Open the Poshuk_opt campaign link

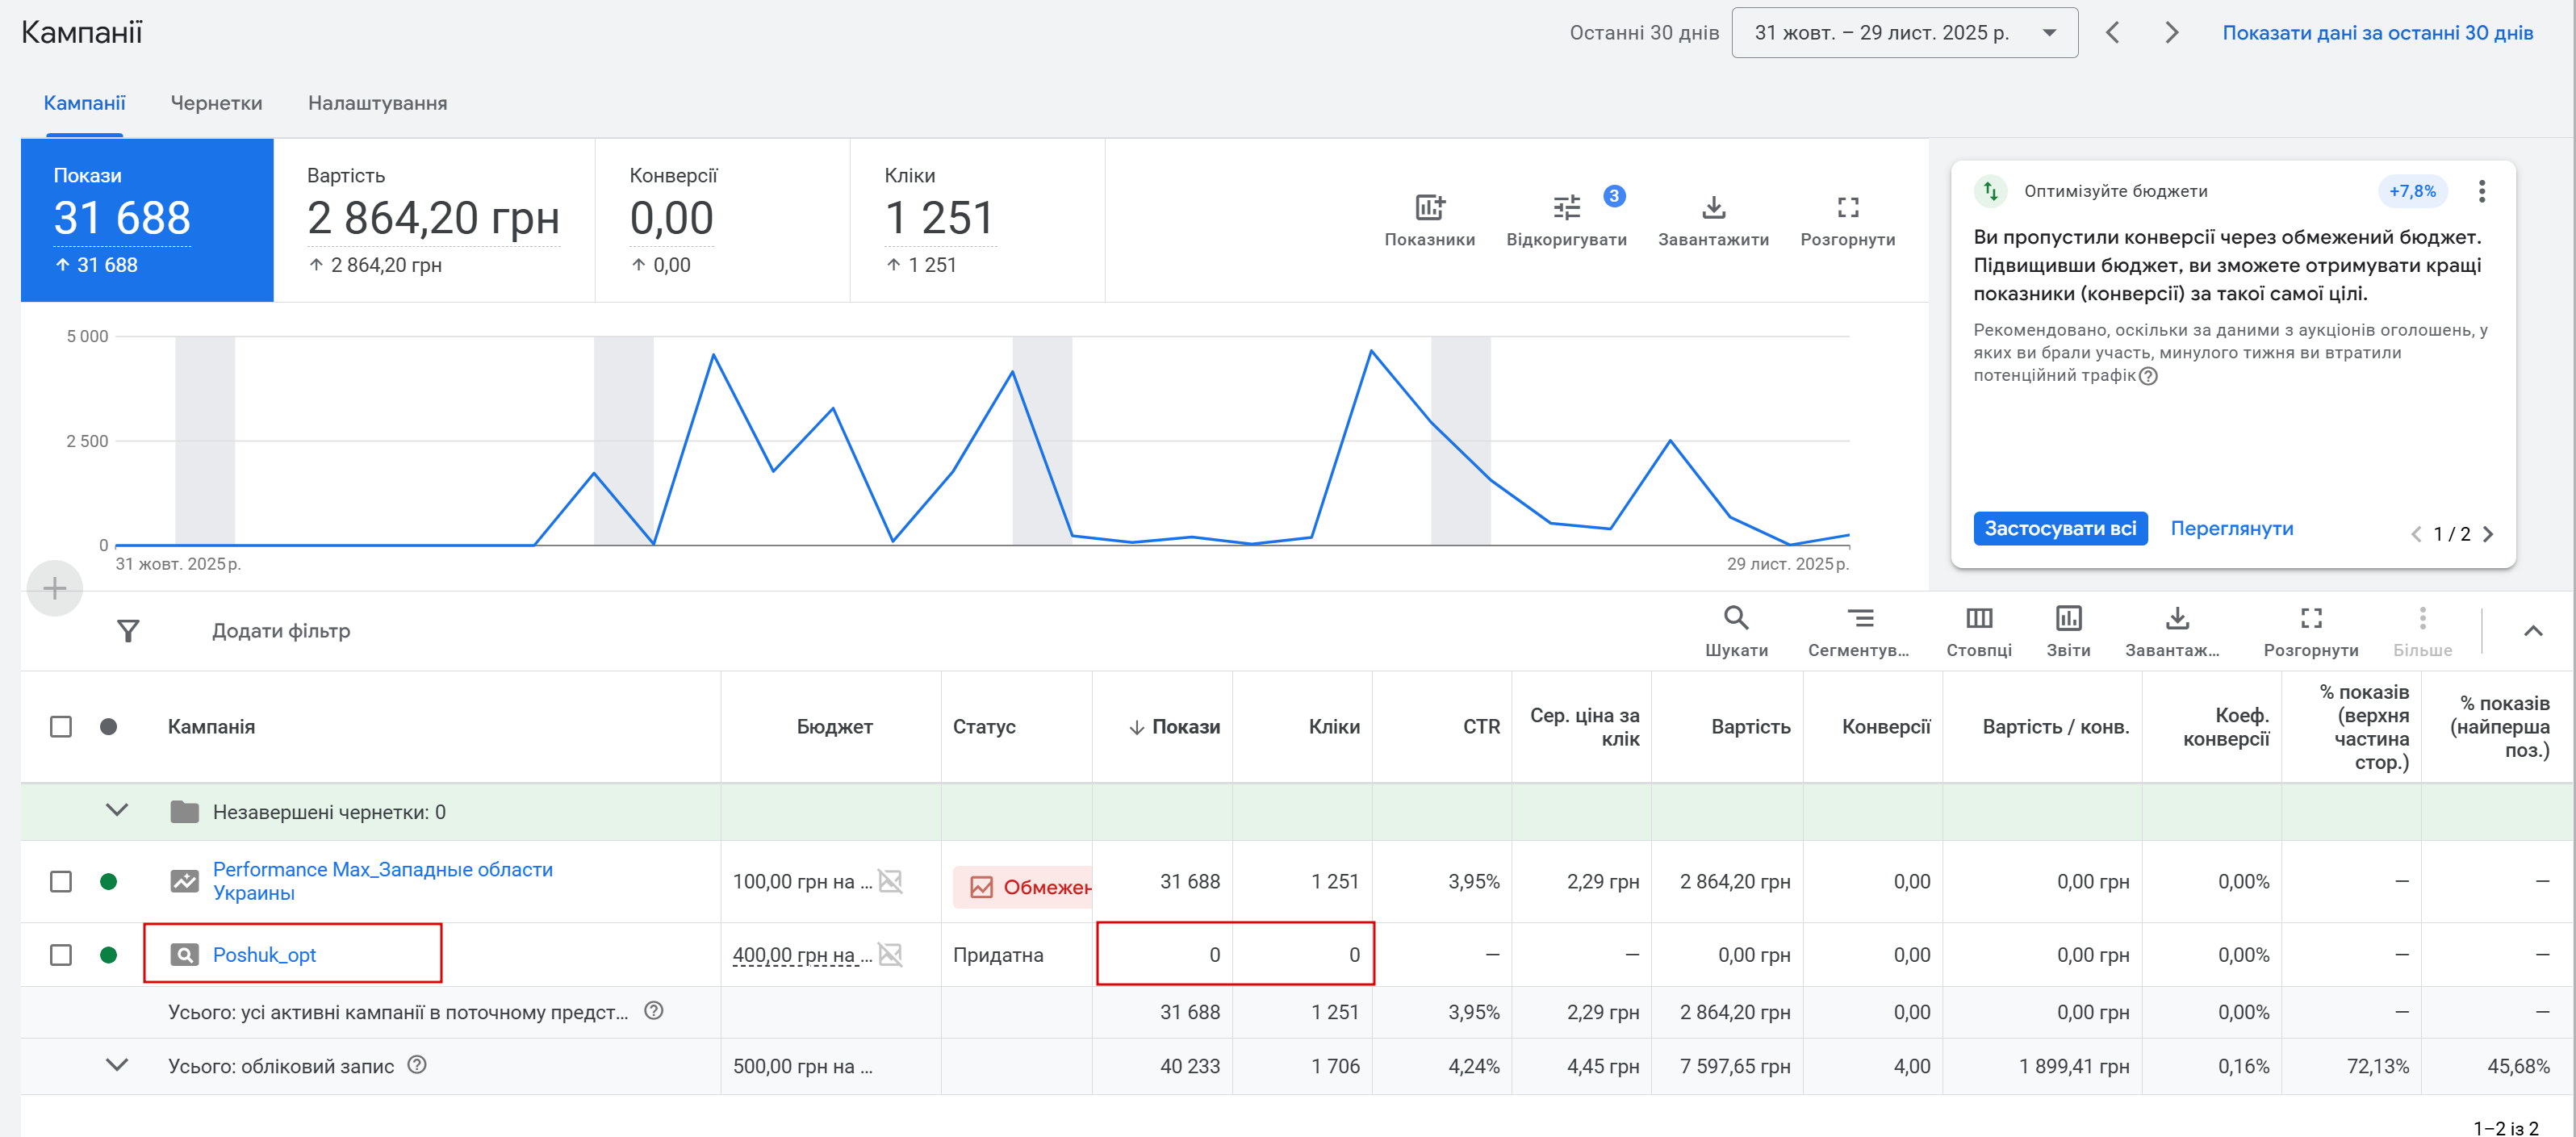pos(264,955)
